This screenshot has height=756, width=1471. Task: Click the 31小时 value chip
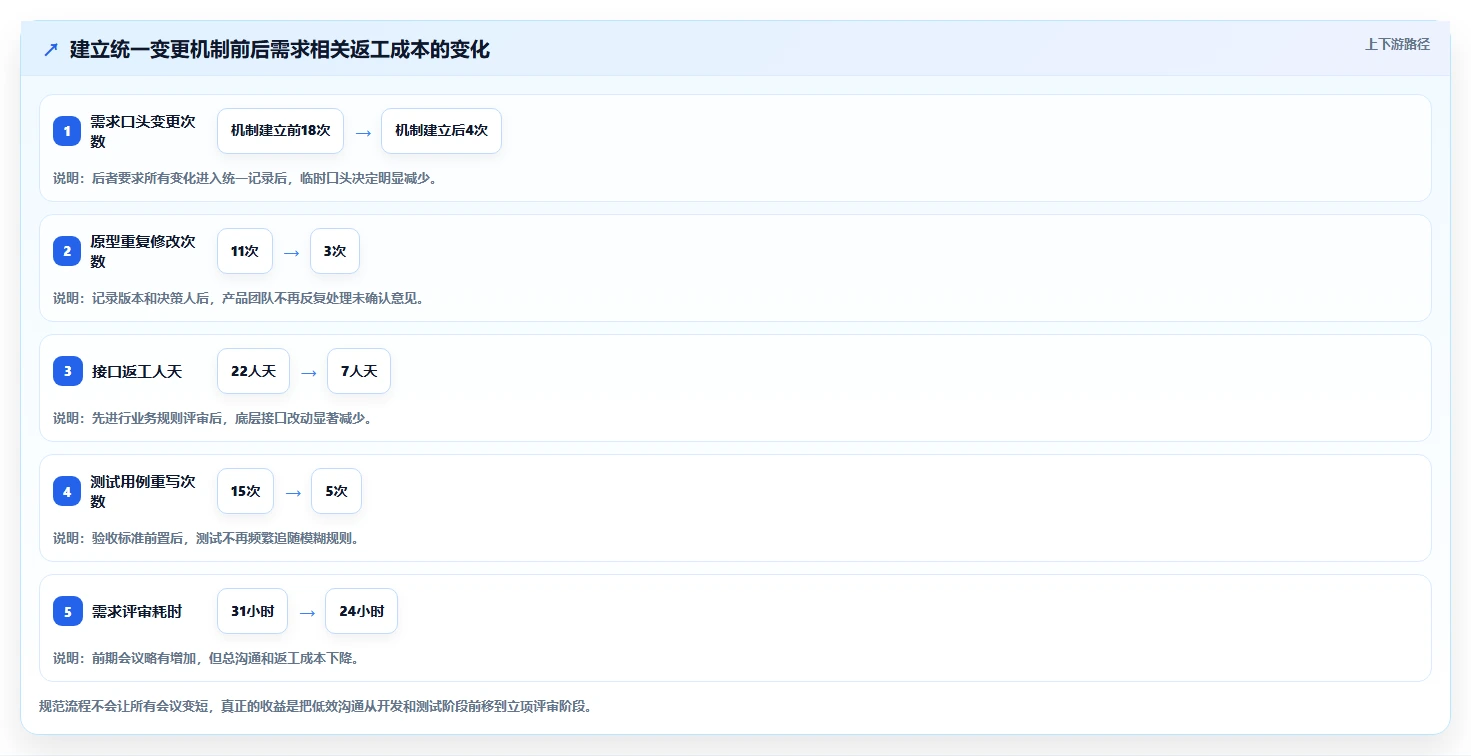[252, 611]
